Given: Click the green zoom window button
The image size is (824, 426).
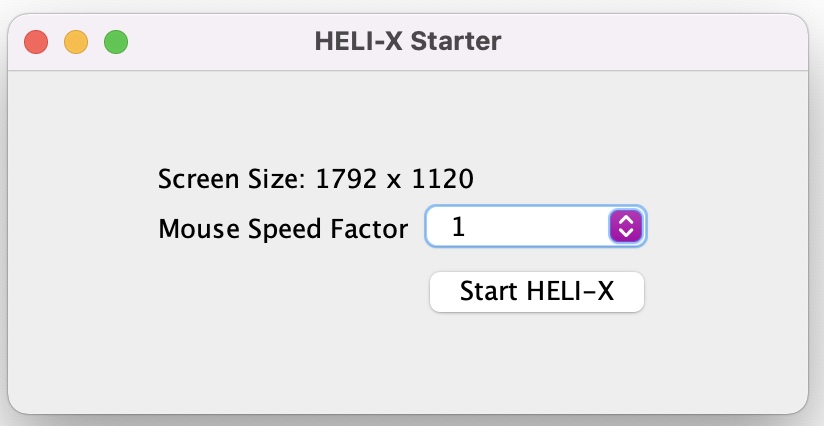Looking at the screenshot, I should coord(116,42).
